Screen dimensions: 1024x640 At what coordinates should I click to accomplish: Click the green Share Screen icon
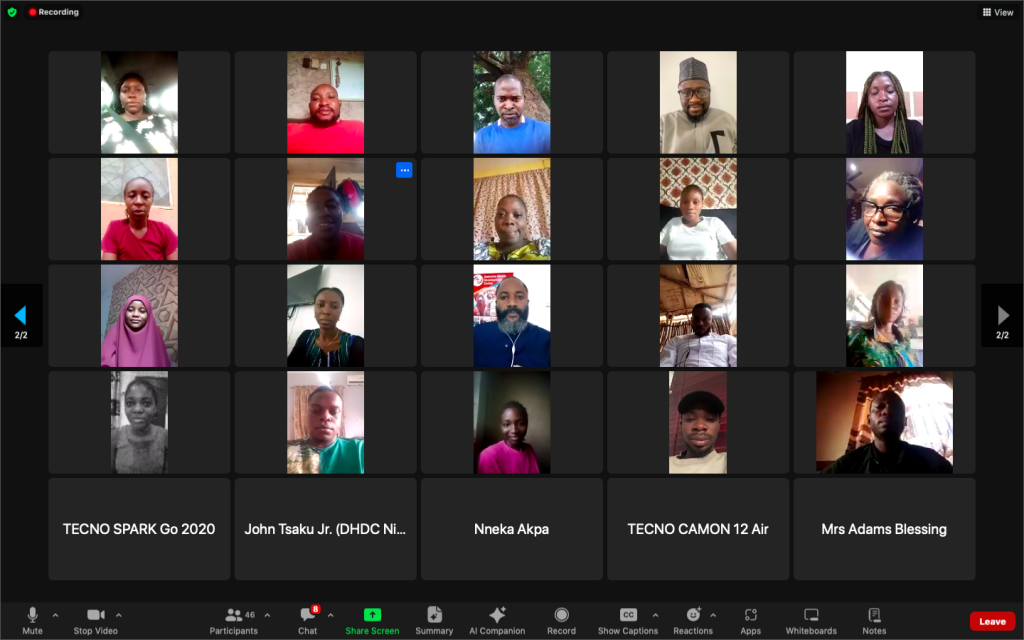(372, 615)
